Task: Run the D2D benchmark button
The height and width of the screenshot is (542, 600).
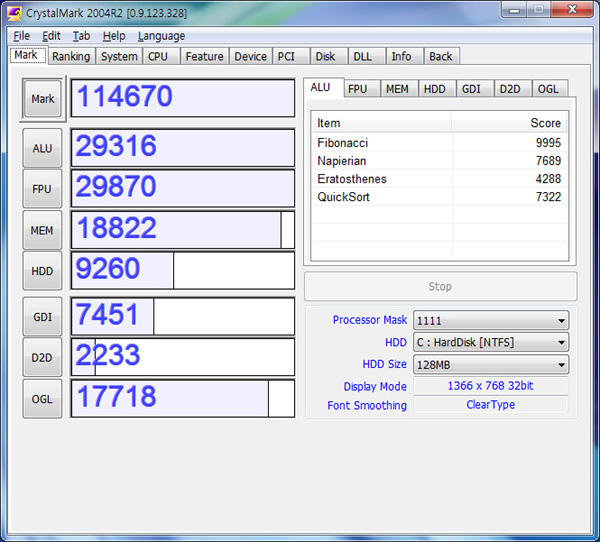Action: pyautogui.click(x=42, y=358)
